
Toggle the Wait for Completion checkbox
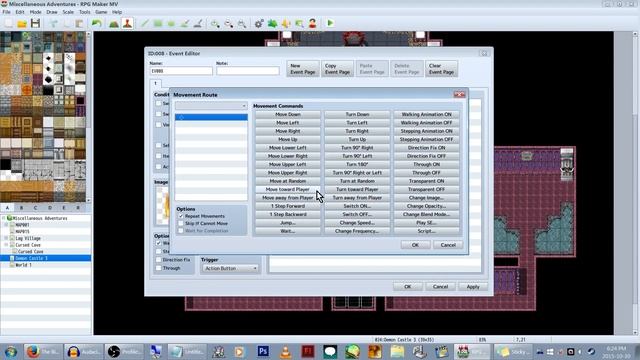click(181, 231)
